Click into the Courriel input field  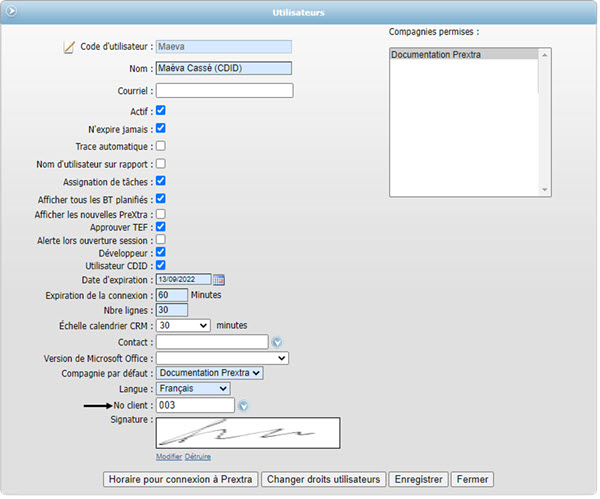tap(224, 91)
